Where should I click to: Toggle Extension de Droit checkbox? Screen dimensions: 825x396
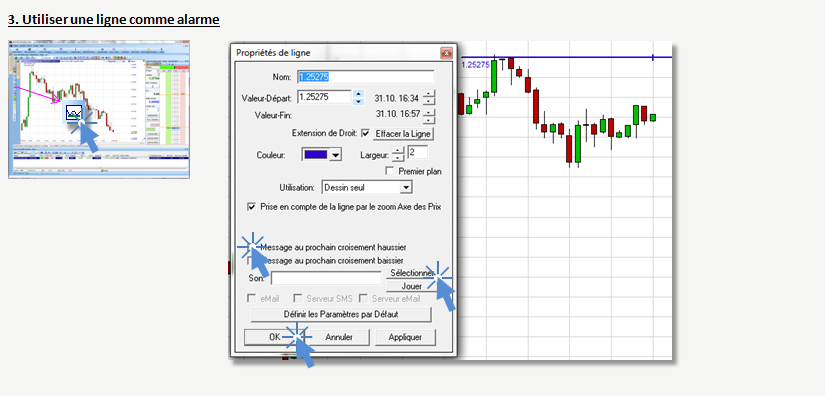[x=366, y=134]
